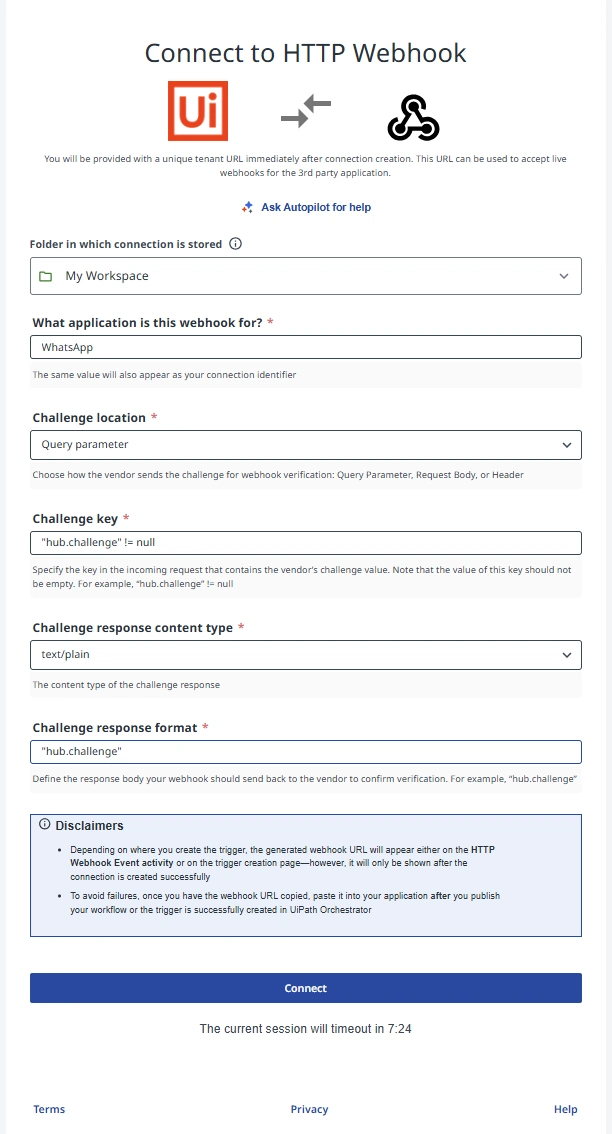Click the UiPath logo icon
612x1134 pixels.
pyautogui.click(x=198, y=111)
